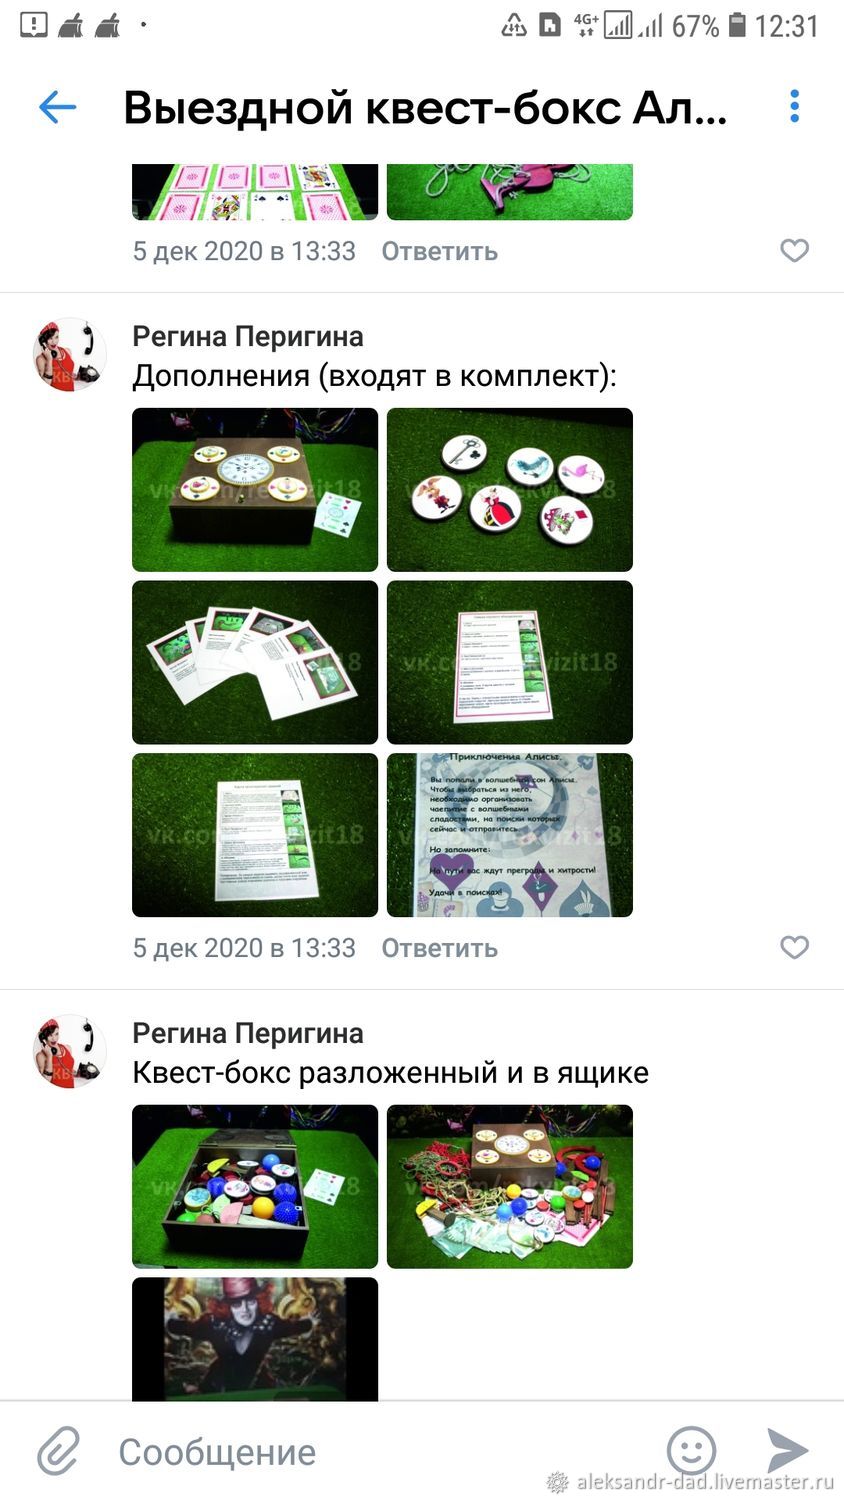Open Регина Перигина avatar on Дополнения comment
This screenshot has height=1500, width=844.
click(x=70, y=354)
